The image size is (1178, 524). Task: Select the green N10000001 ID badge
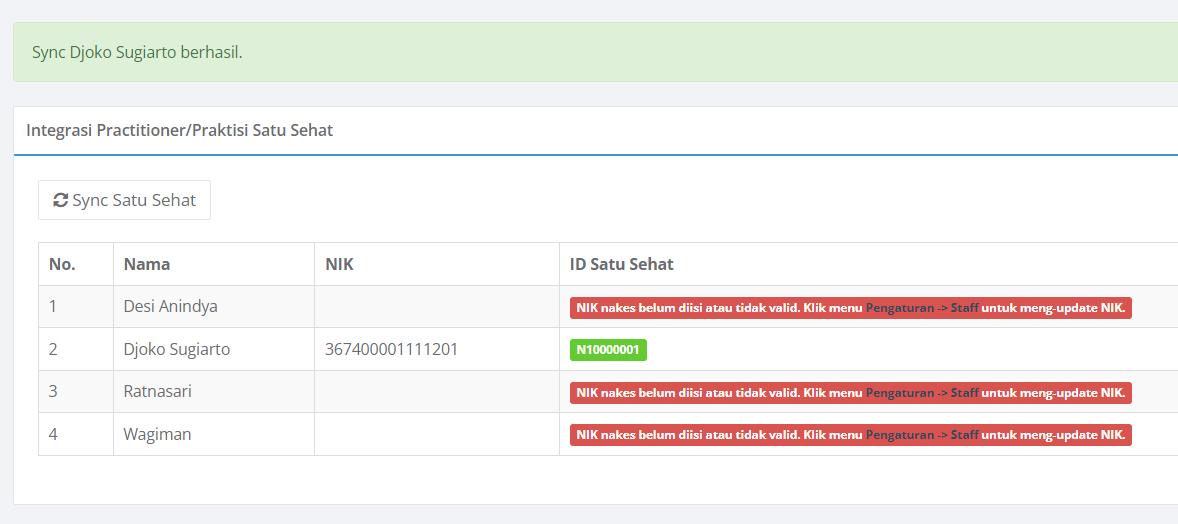pyautogui.click(x=609, y=350)
